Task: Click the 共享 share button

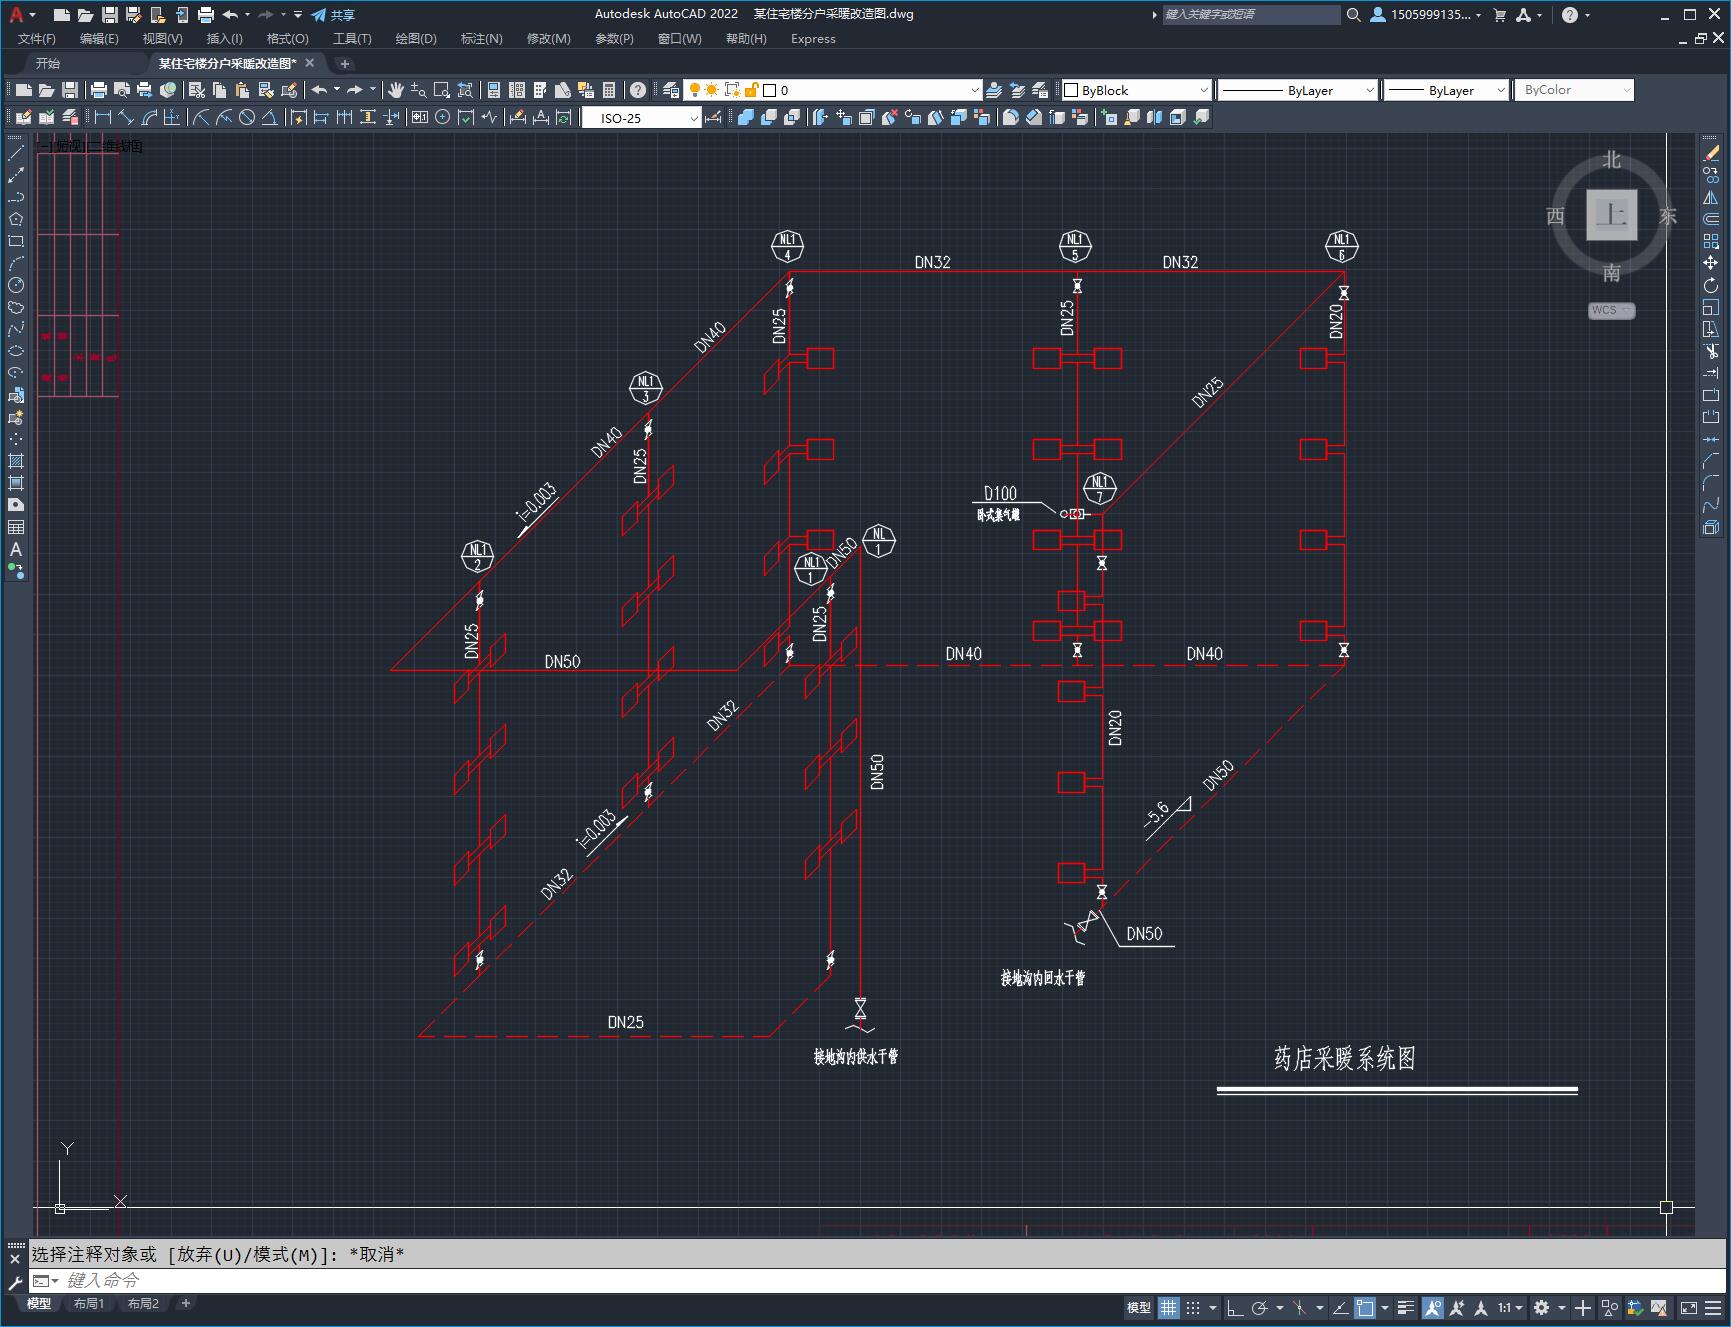Action: coord(333,15)
